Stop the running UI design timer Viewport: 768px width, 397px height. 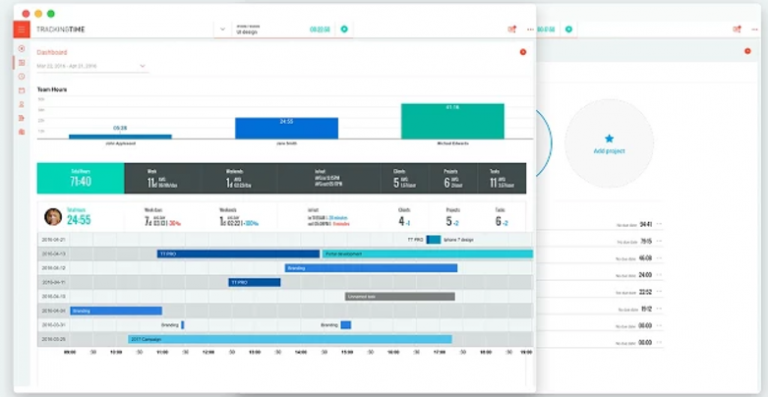(344, 29)
